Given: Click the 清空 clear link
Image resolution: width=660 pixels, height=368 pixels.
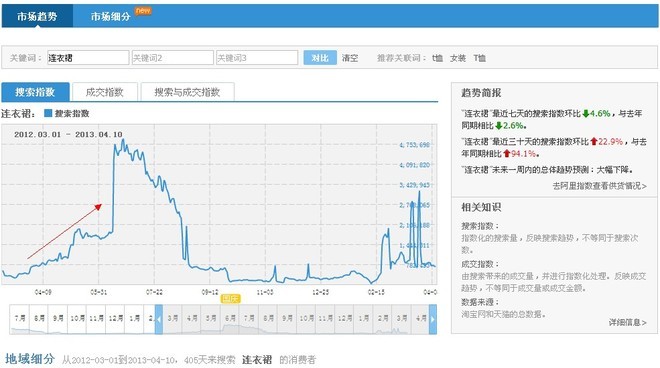Looking at the screenshot, I should coord(350,58).
